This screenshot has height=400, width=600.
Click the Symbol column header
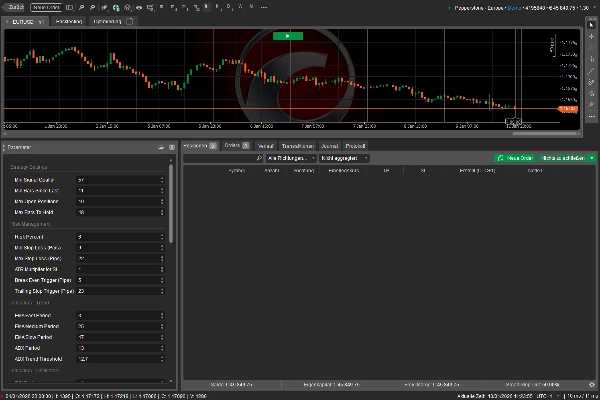tap(236, 170)
